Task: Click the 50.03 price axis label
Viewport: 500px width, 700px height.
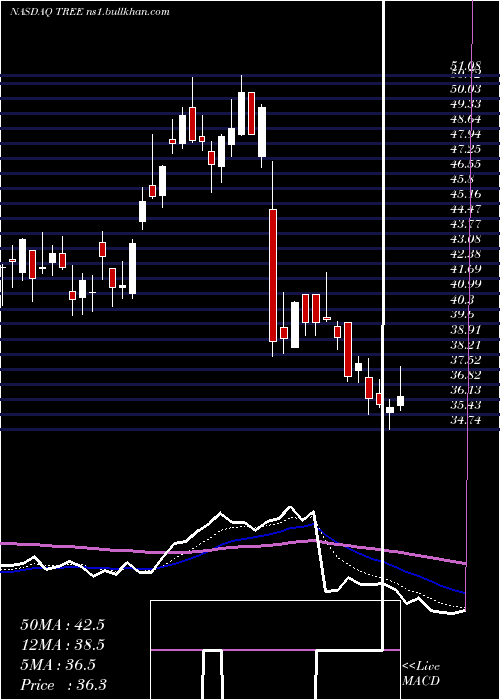Action: [465, 89]
